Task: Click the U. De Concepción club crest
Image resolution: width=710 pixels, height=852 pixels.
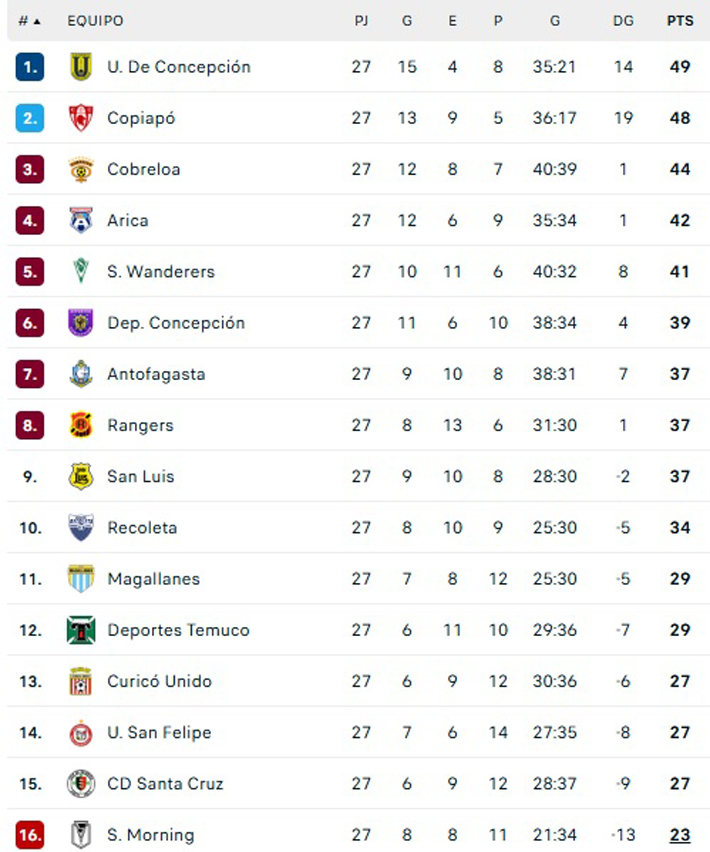Action: click(x=80, y=67)
